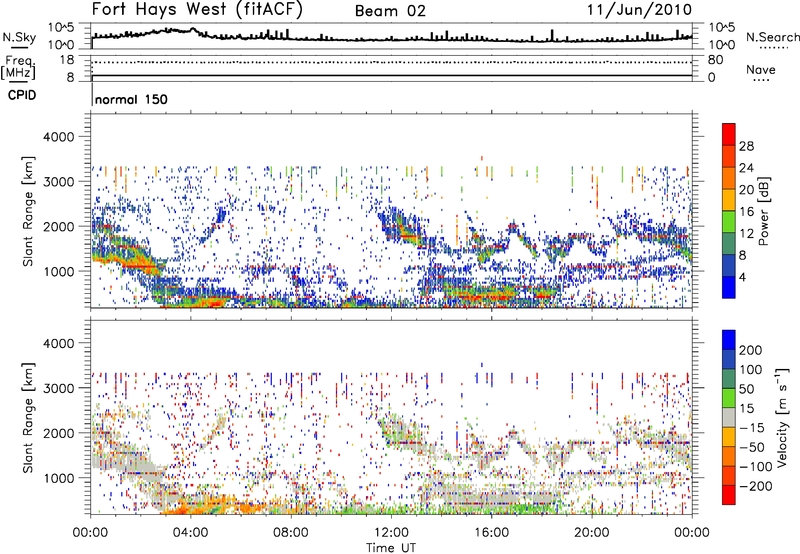Viewport: 800px width, 554px height.
Task: Click the "28" label on the Power colorbar
Action: pyautogui.click(x=746, y=146)
